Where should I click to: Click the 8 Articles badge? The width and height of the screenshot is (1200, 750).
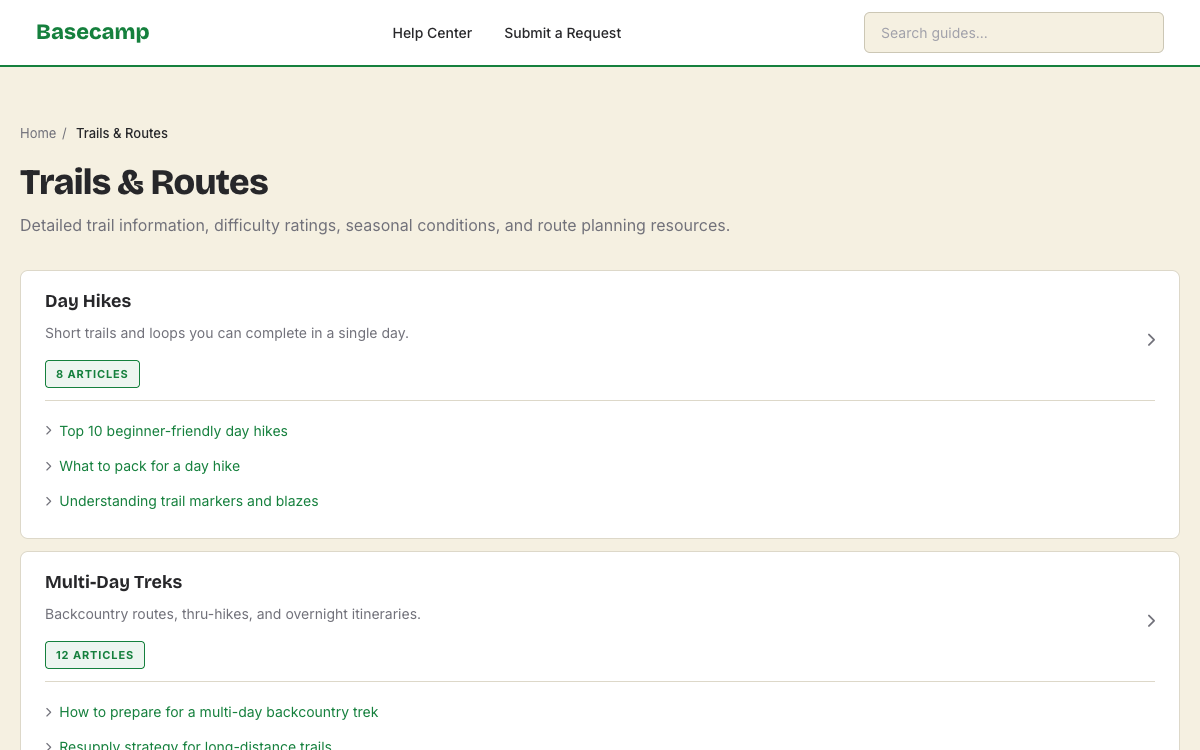[92, 374]
